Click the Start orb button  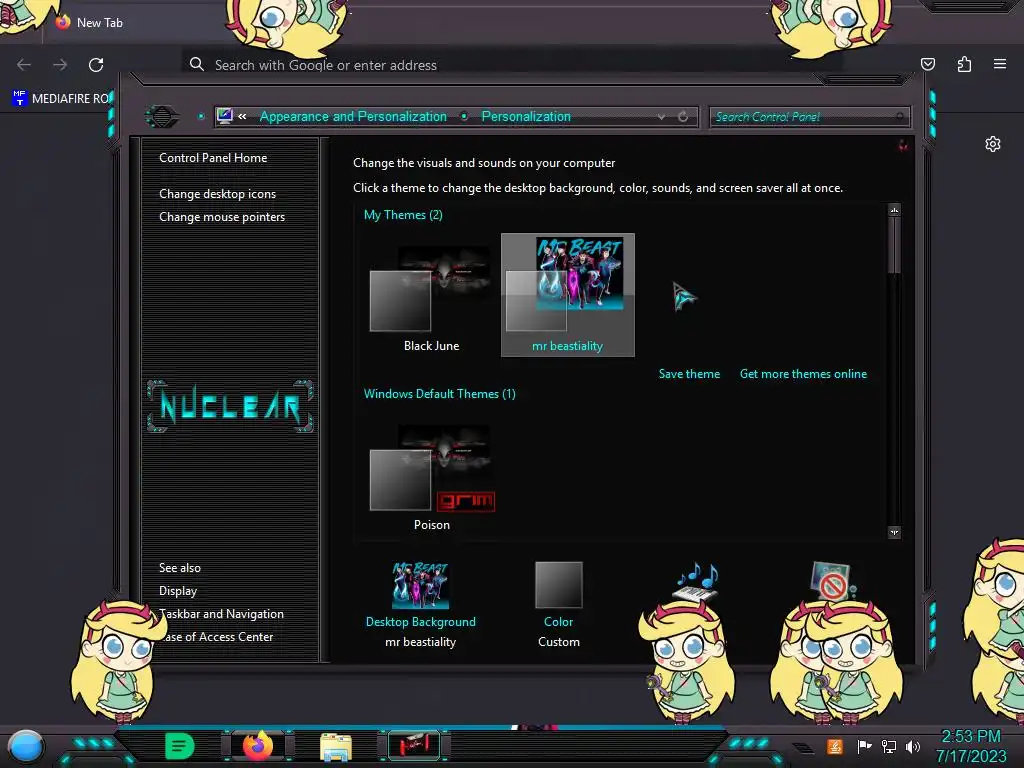26,747
